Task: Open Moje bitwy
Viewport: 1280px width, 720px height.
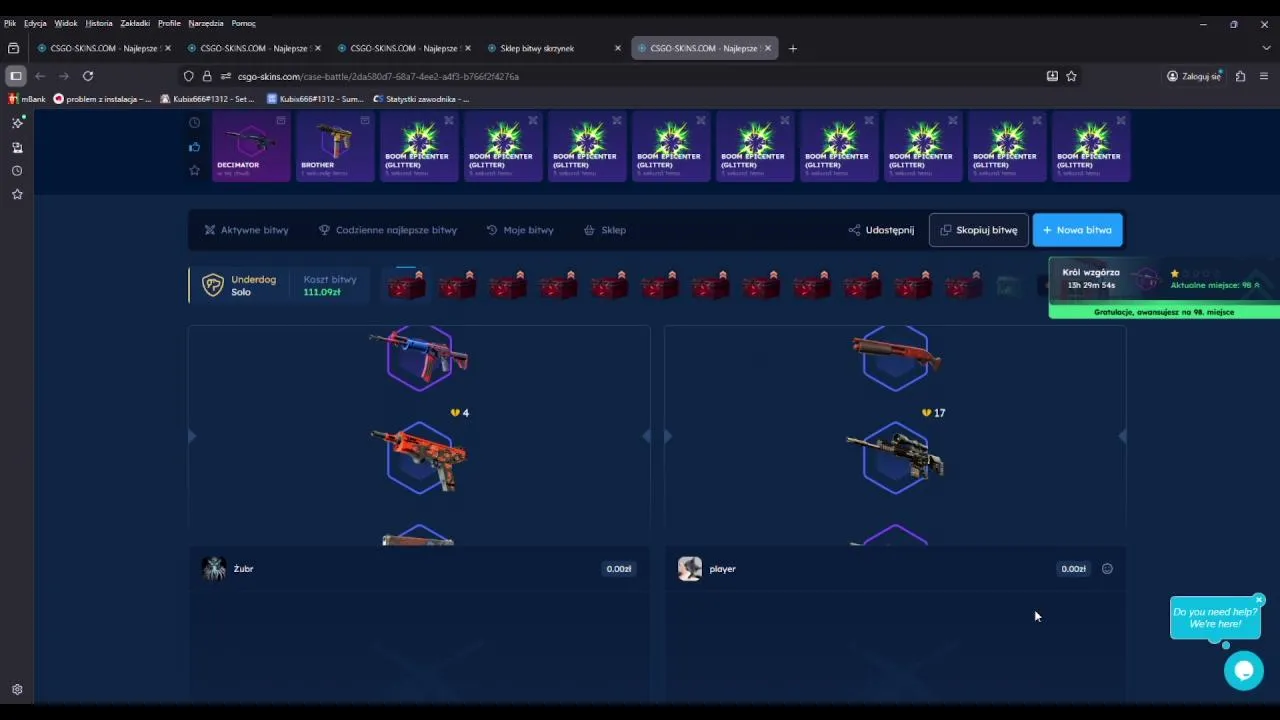Action: coord(520,230)
